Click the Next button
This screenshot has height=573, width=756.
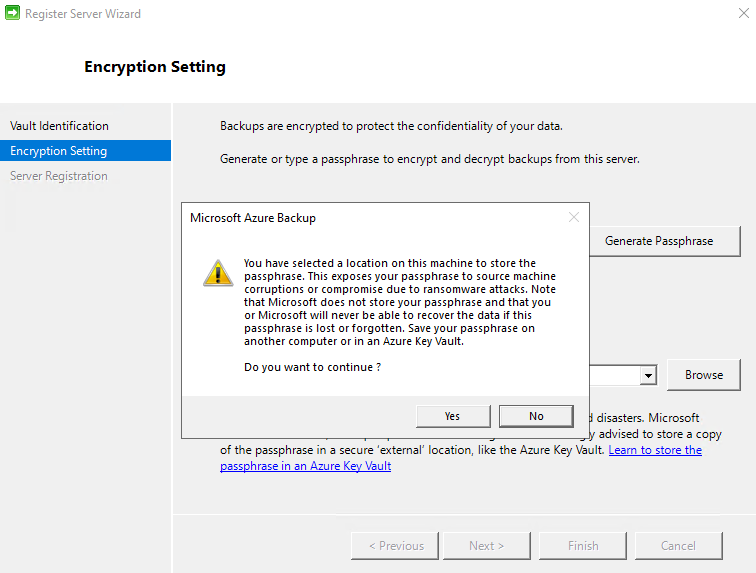tap(486, 546)
